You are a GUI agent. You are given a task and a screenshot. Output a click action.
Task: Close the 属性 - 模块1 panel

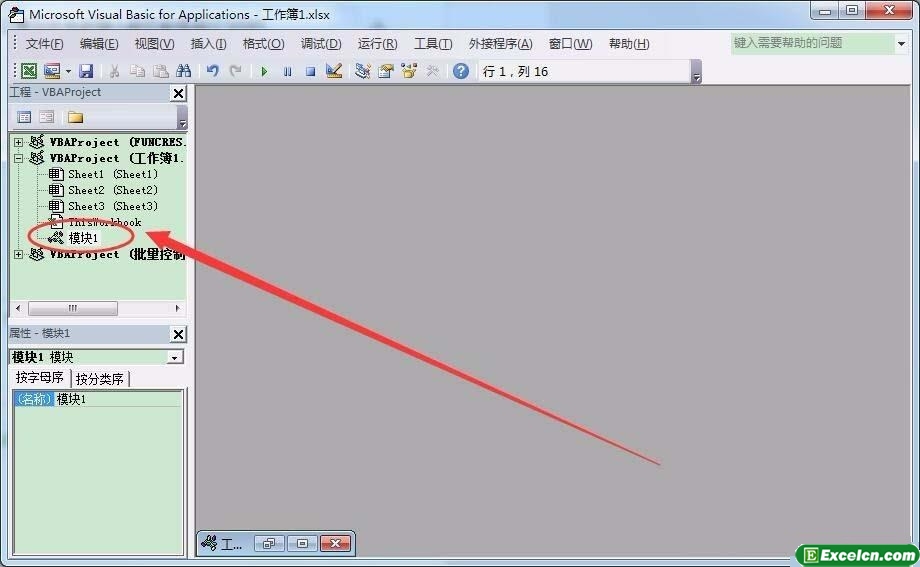click(178, 335)
